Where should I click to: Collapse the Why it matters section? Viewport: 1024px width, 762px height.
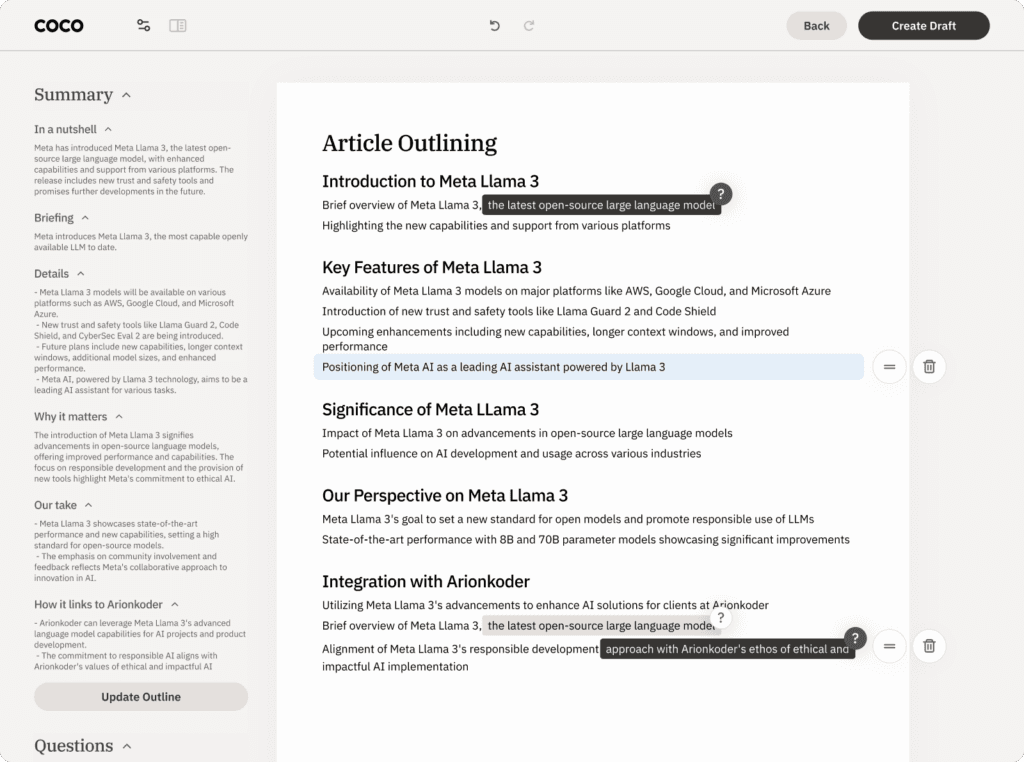[x=119, y=417]
